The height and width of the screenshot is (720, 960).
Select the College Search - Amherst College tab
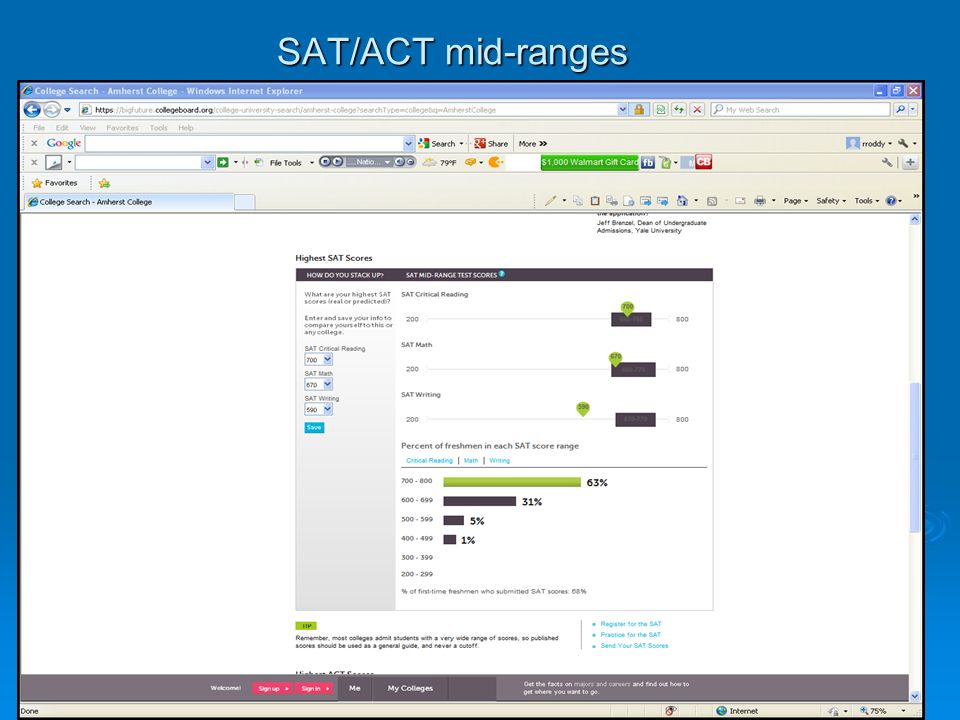[129, 201]
